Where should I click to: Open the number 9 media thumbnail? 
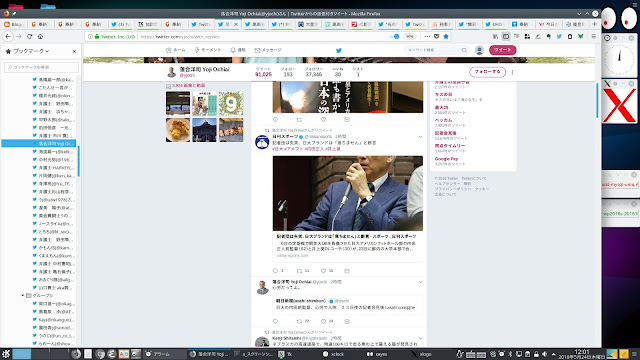[x=231, y=103]
